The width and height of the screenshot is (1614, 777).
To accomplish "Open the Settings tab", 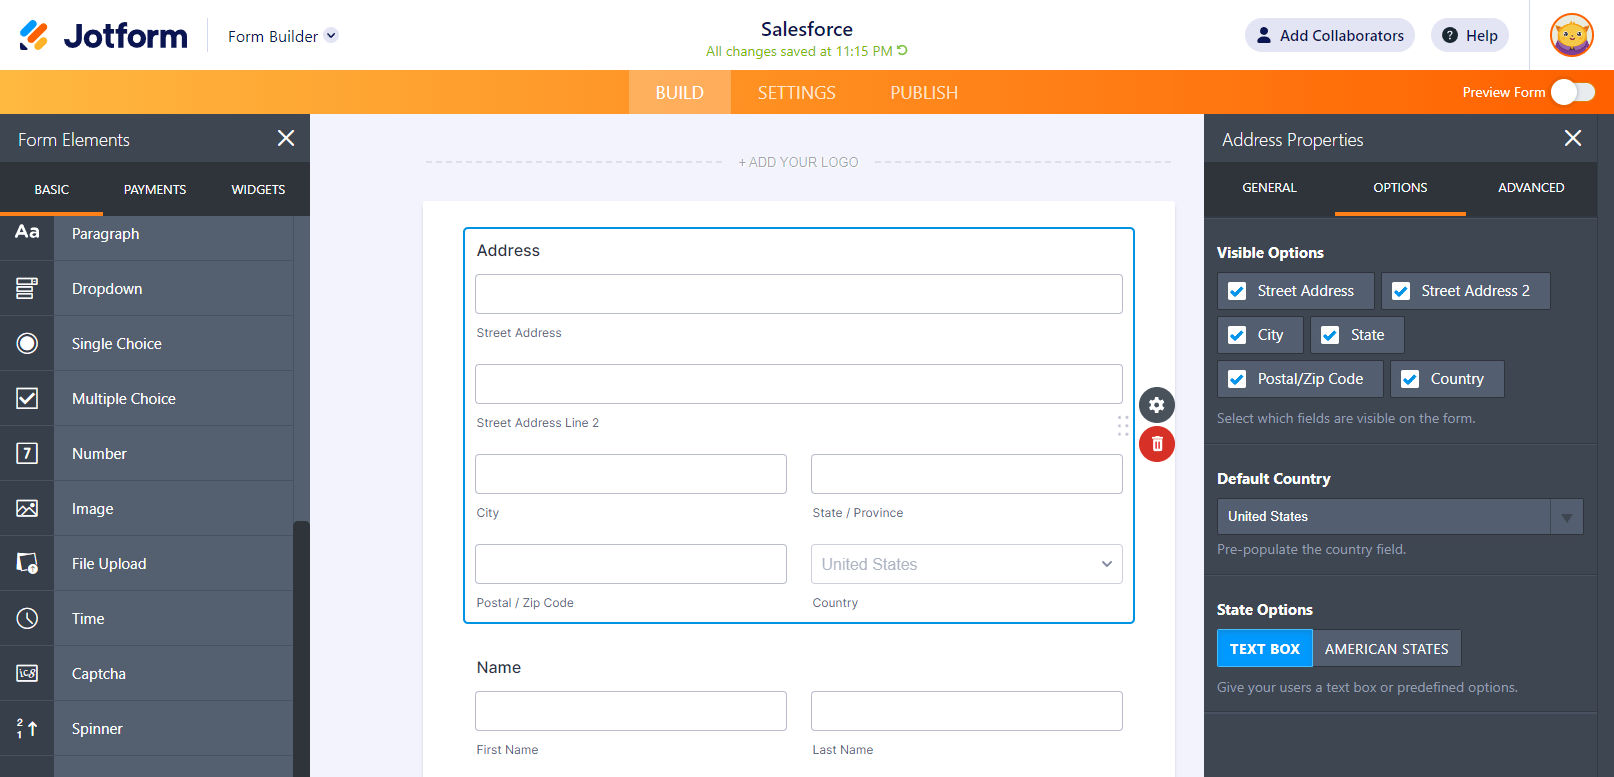I will (796, 93).
